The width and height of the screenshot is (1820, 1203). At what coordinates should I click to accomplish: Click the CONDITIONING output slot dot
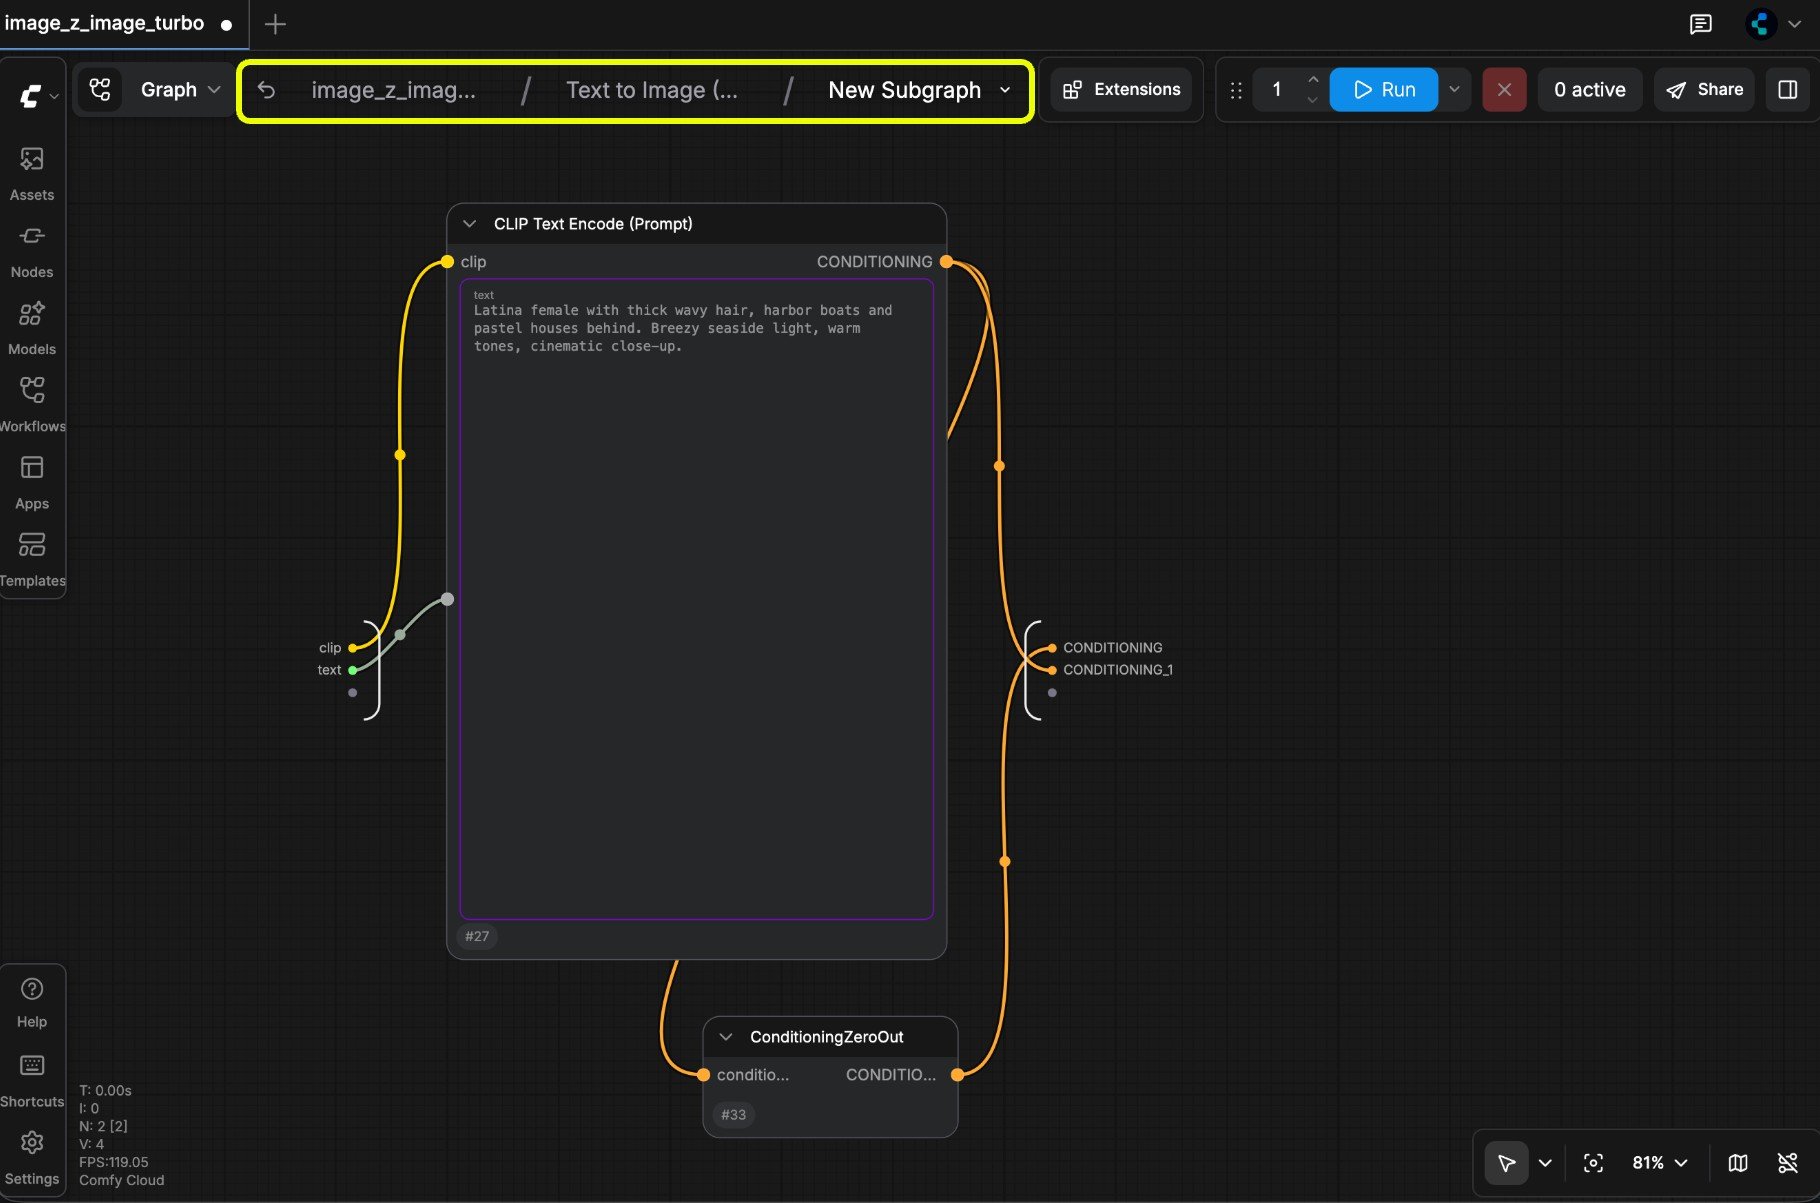click(x=946, y=262)
